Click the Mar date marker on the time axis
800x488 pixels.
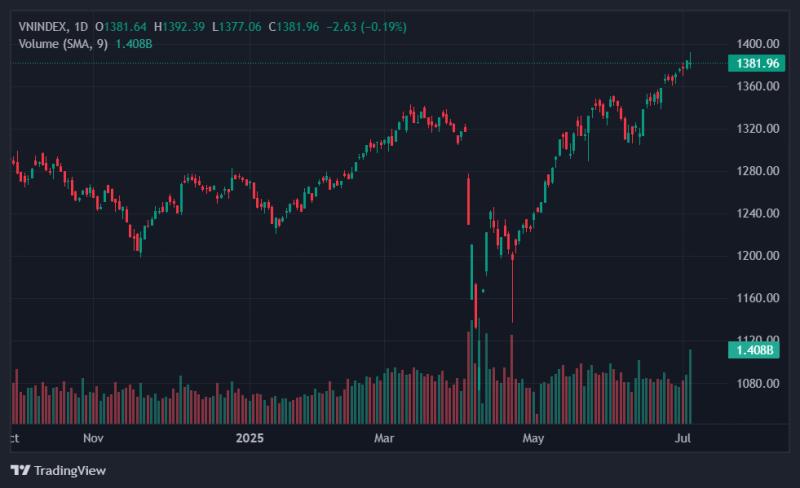coord(384,438)
